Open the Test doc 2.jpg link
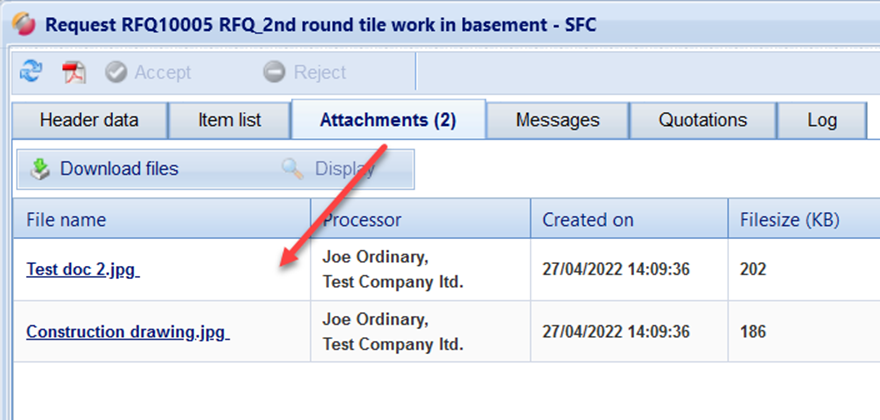Screen dimensions: 880x420 (83, 269)
